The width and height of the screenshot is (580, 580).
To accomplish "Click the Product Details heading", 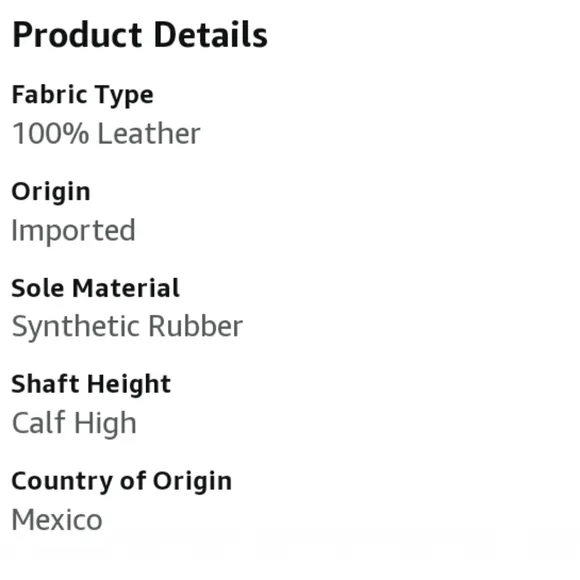I will click(140, 35).
